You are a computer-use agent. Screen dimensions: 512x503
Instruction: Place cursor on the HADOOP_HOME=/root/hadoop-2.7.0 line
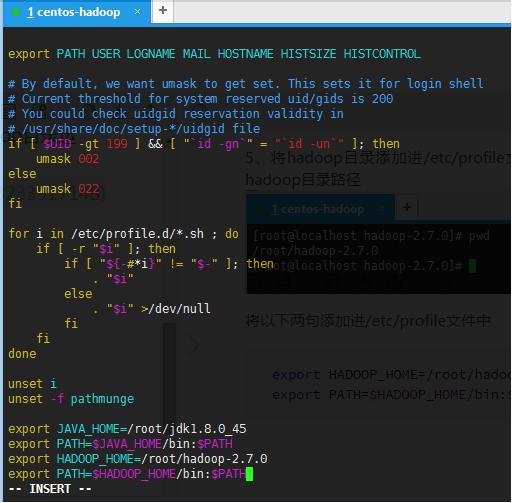[138, 459]
